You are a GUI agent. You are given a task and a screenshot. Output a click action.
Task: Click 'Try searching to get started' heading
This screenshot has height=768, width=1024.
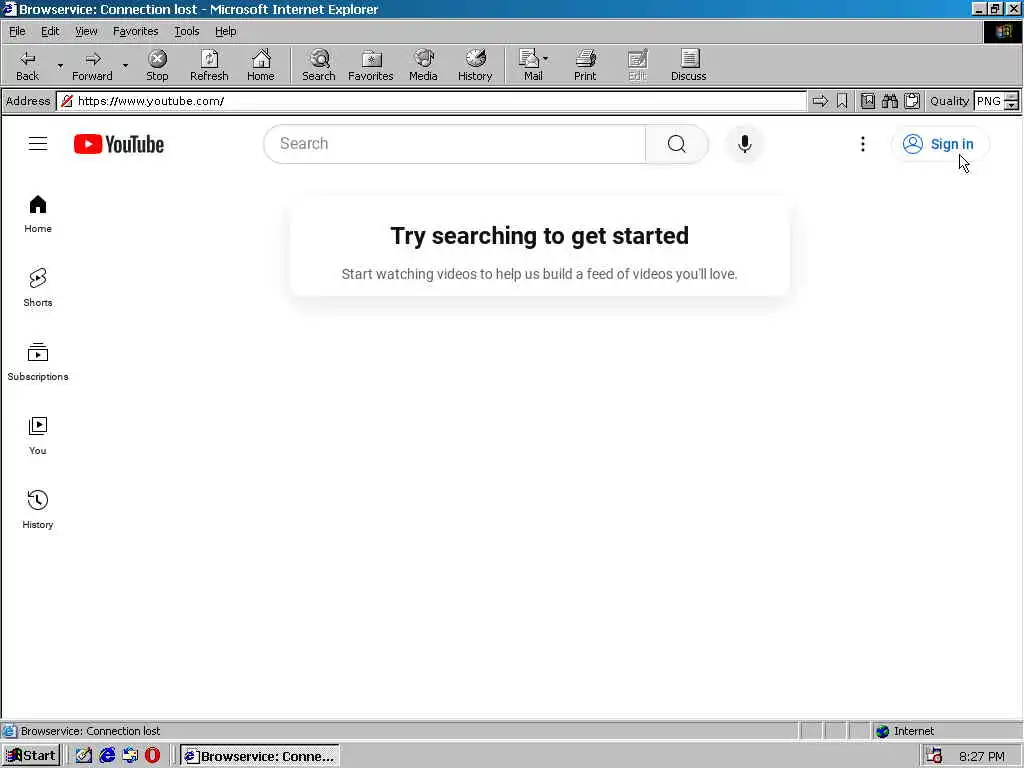pyautogui.click(x=539, y=236)
